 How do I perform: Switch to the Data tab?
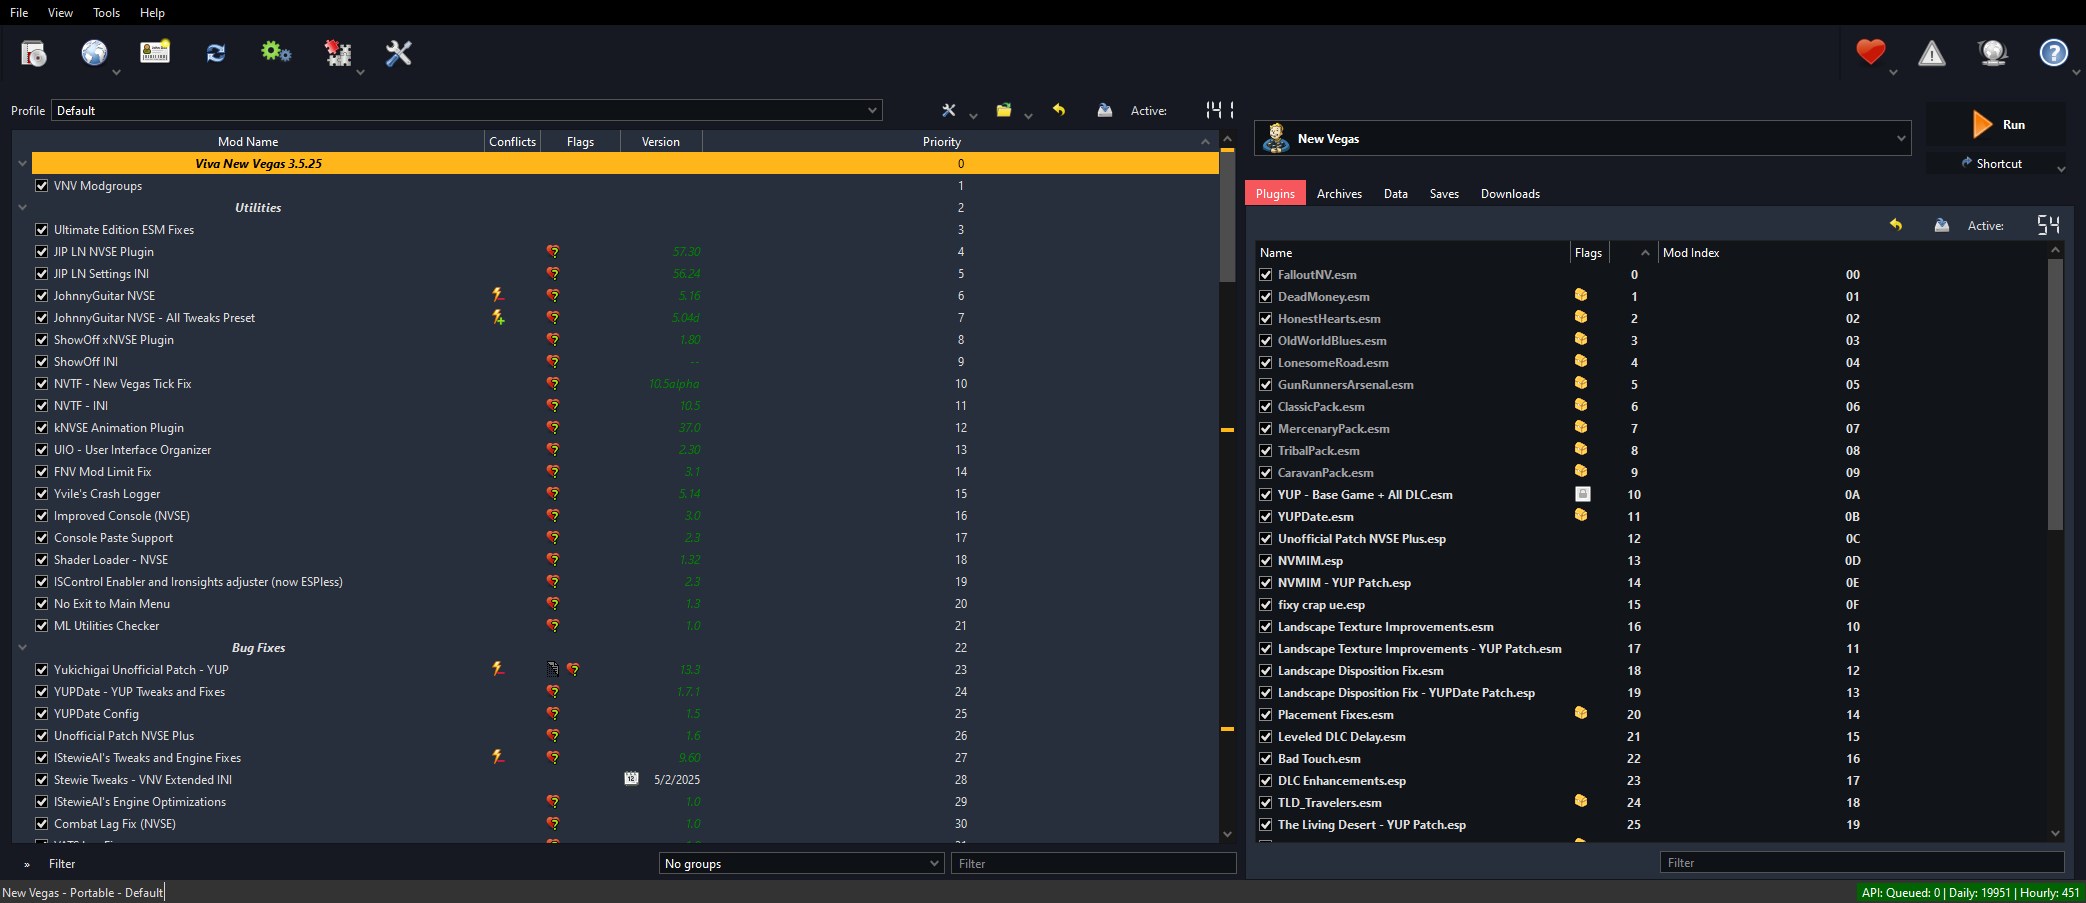point(1396,194)
